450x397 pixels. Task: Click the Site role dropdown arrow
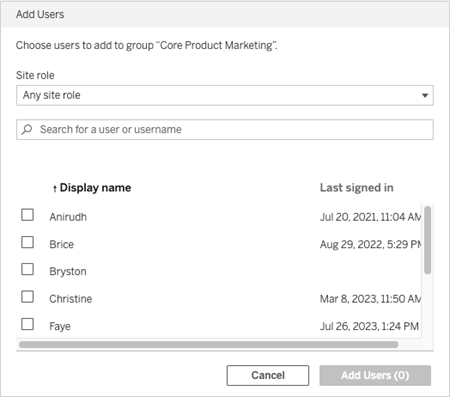click(x=425, y=95)
